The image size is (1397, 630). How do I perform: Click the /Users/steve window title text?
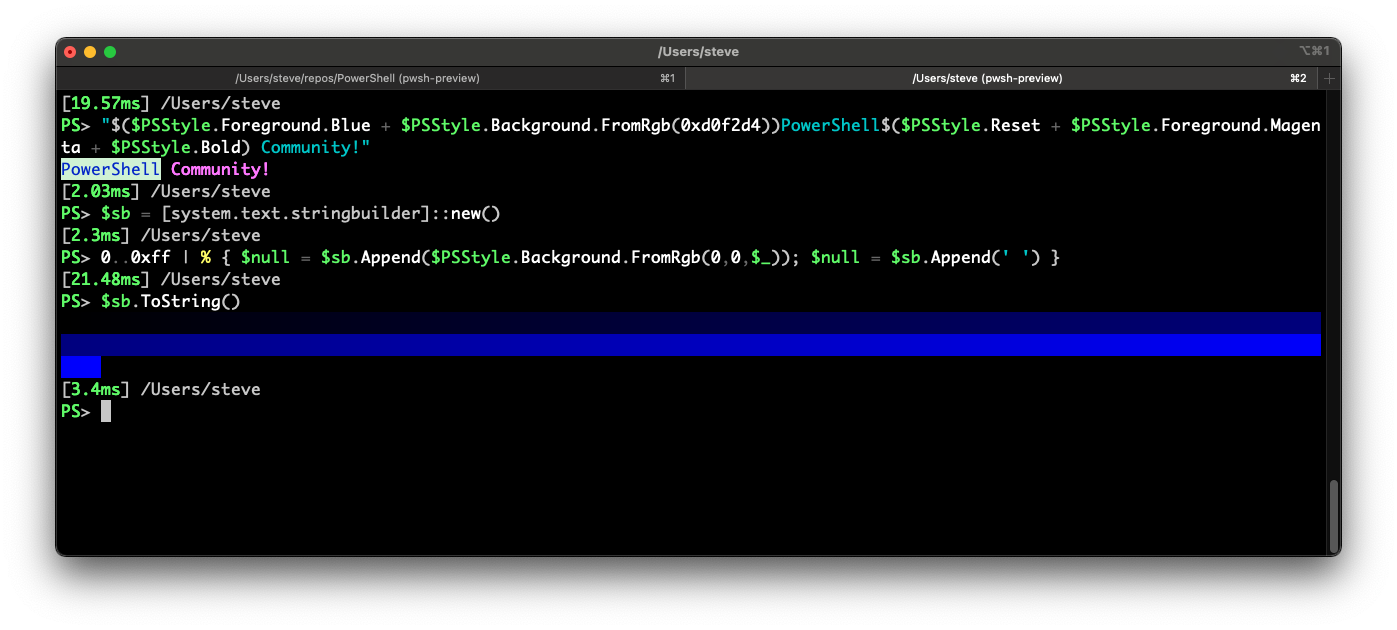coord(698,52)
